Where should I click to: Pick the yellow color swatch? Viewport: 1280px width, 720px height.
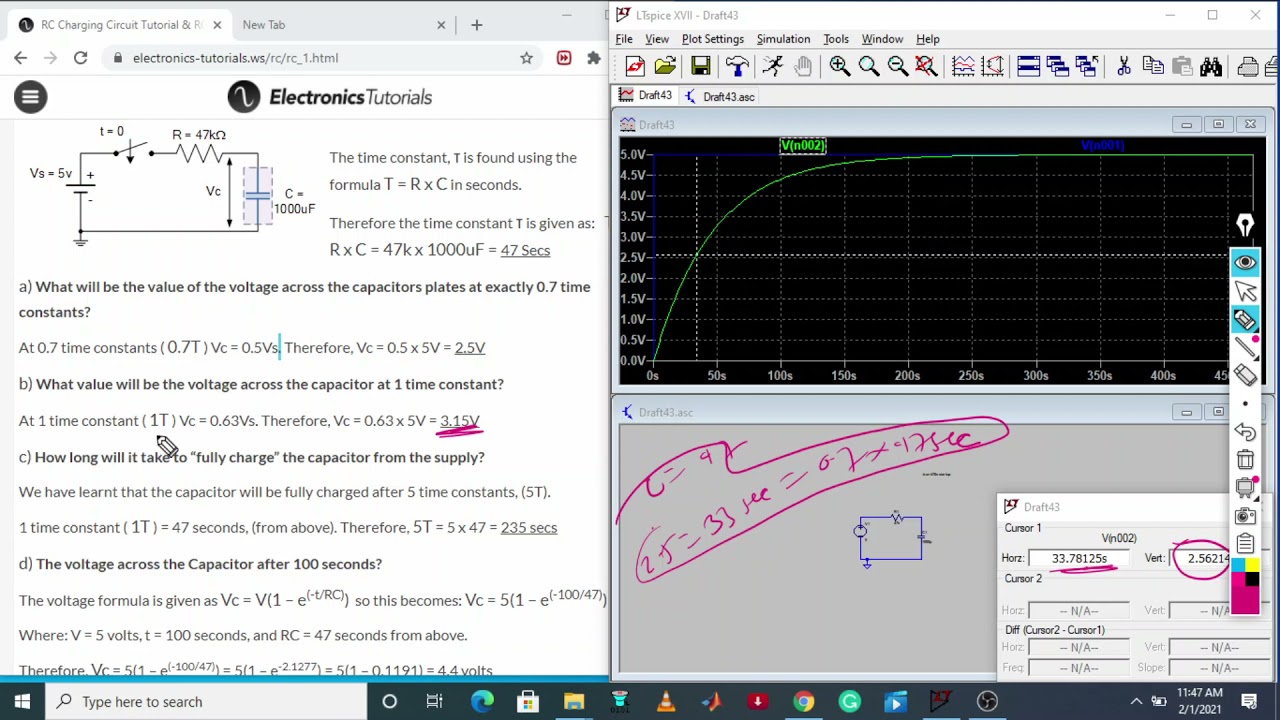coord(1252,566)
